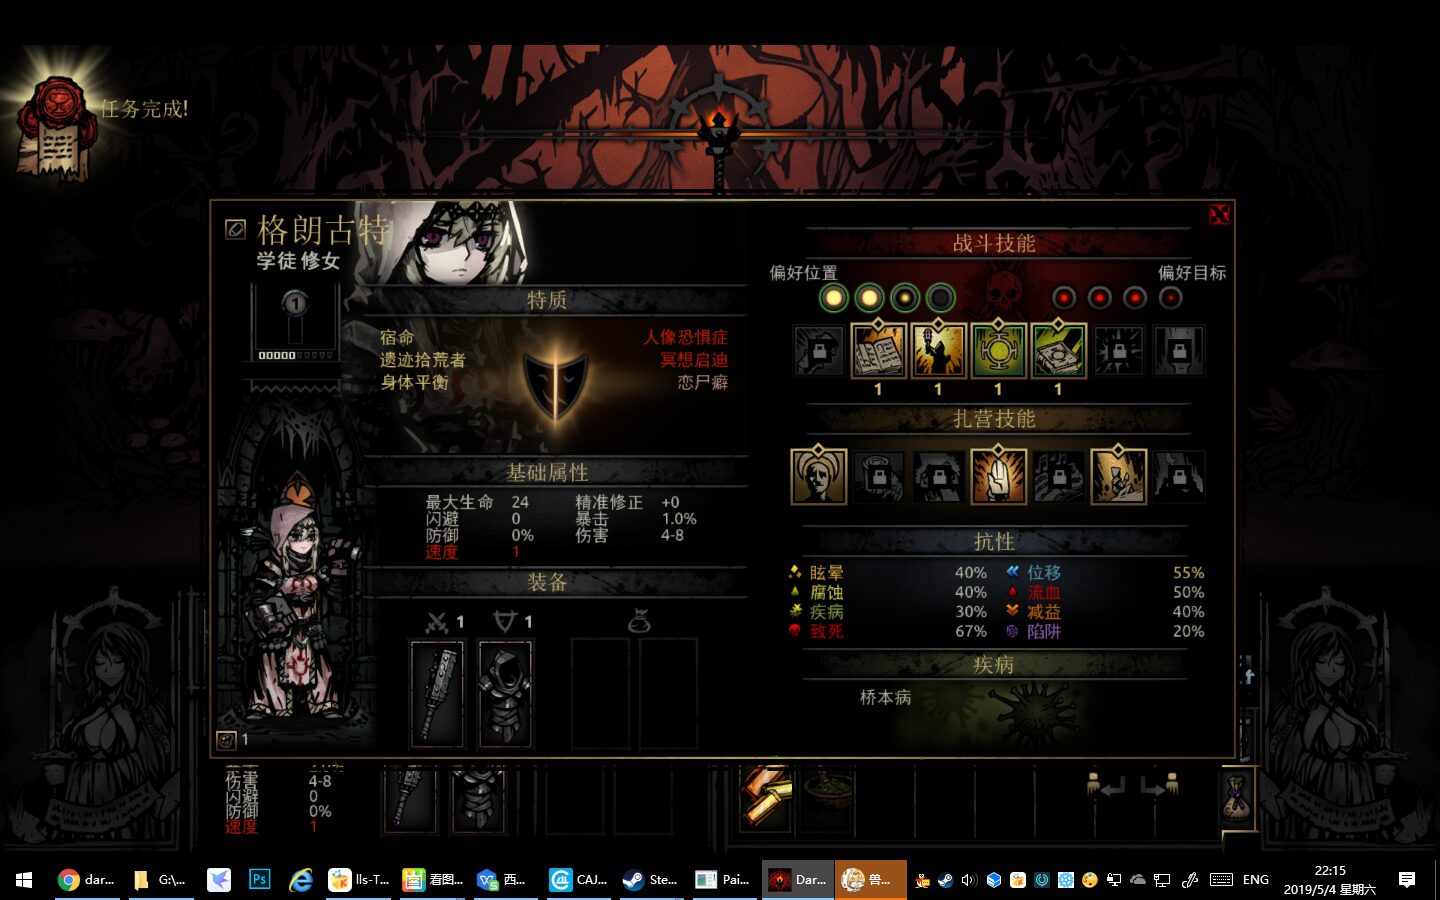
Task: Toggle the green ring-symbol combat skill
Action: (998, 350)
